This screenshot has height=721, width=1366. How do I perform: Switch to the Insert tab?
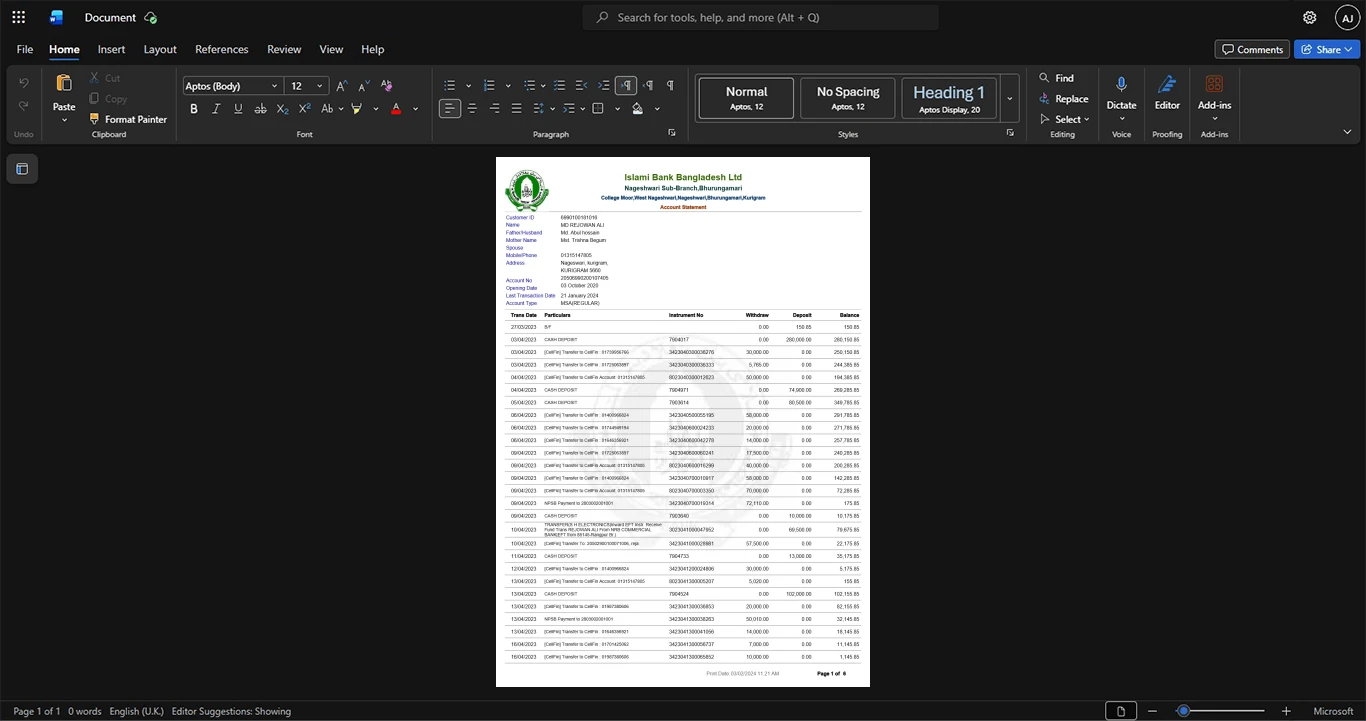[111, 49]
